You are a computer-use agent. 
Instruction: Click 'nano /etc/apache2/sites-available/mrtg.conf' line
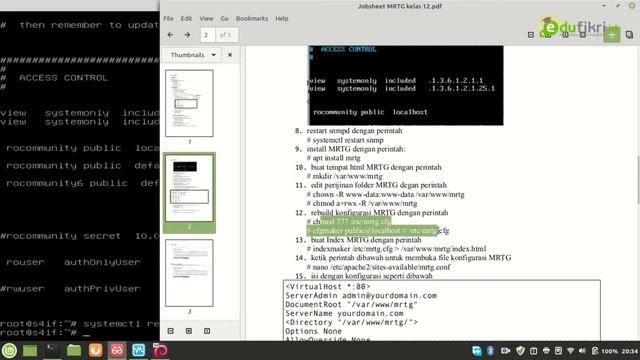tap(378, 267)
